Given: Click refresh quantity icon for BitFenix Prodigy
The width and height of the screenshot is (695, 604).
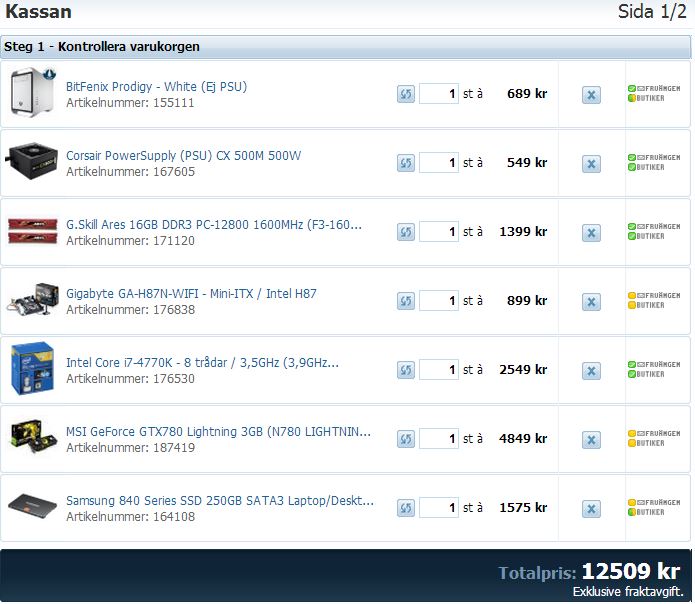Looking at the screenshot, I should point(406,94).
